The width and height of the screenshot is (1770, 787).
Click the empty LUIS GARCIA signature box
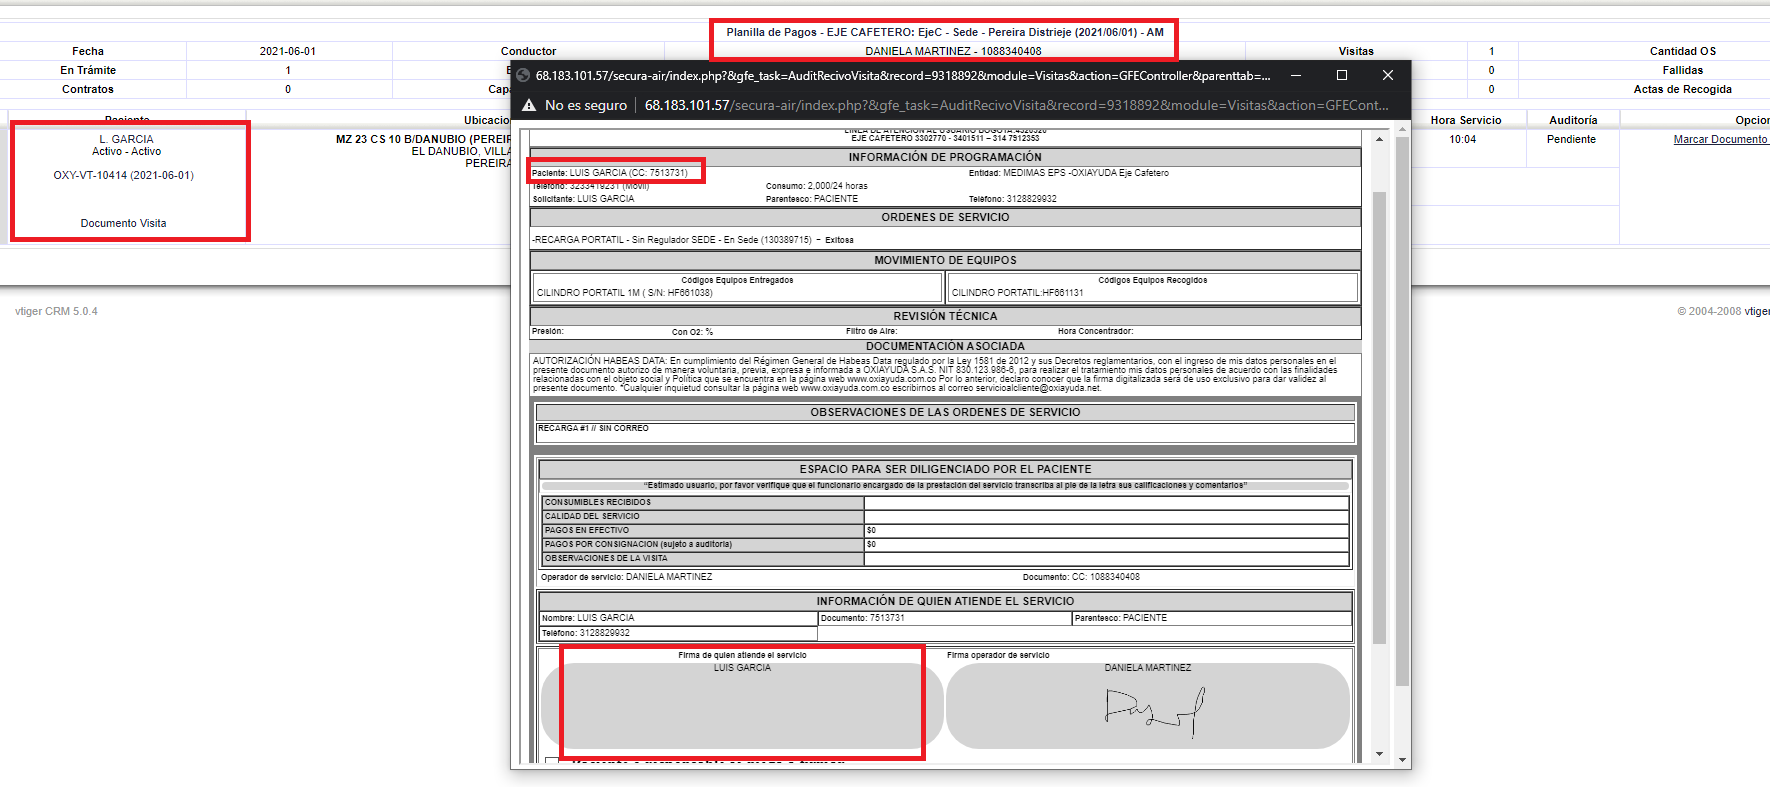[742, 706]
